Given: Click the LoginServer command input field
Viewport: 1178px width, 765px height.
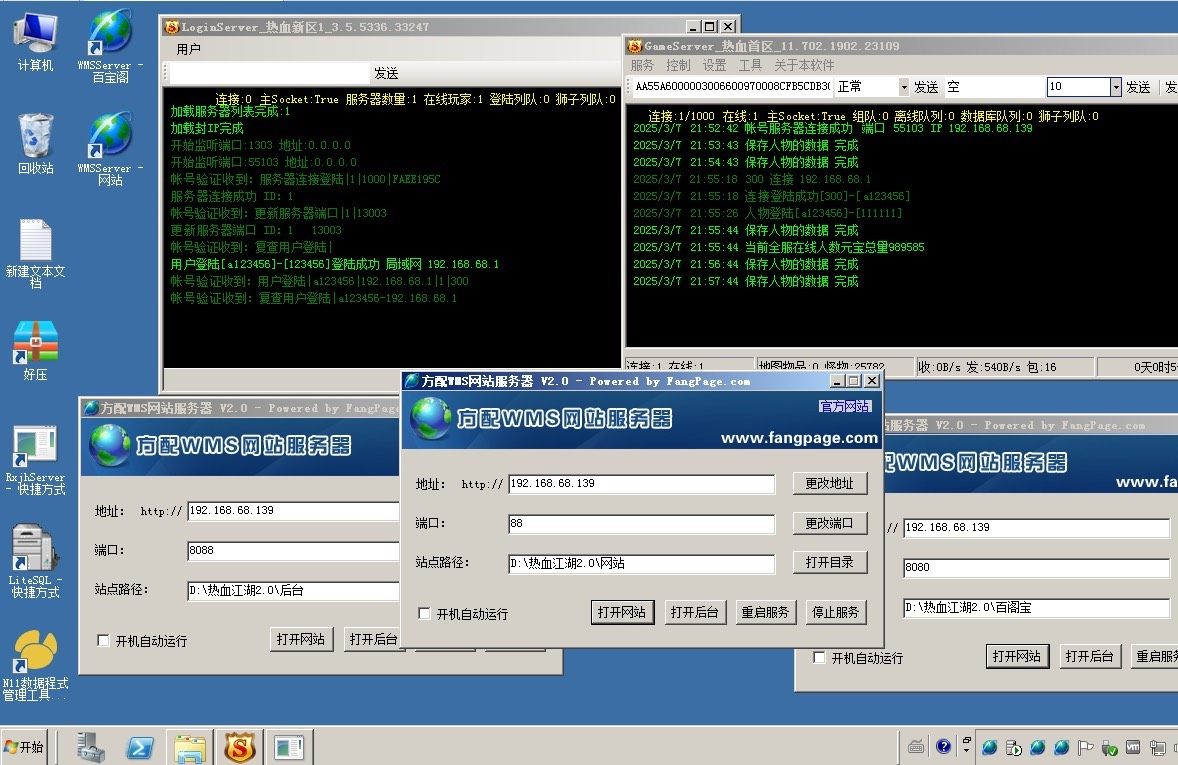Looking at the screenshot, I should click(270, 74).
